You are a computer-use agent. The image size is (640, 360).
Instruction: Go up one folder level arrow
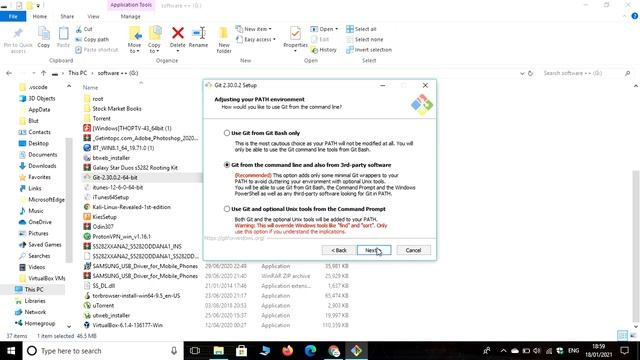click(43, 73)
